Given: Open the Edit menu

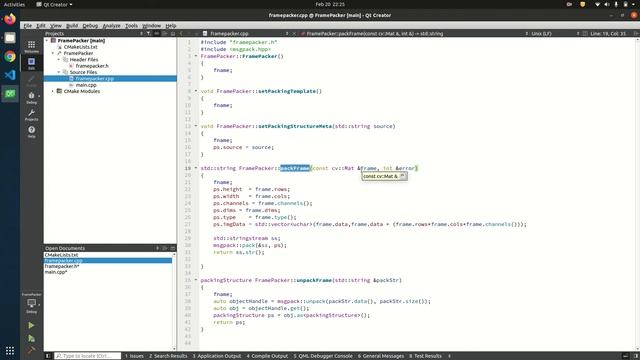Looking at the screenshot, I should pyautogui.click(x=41, y=26).
